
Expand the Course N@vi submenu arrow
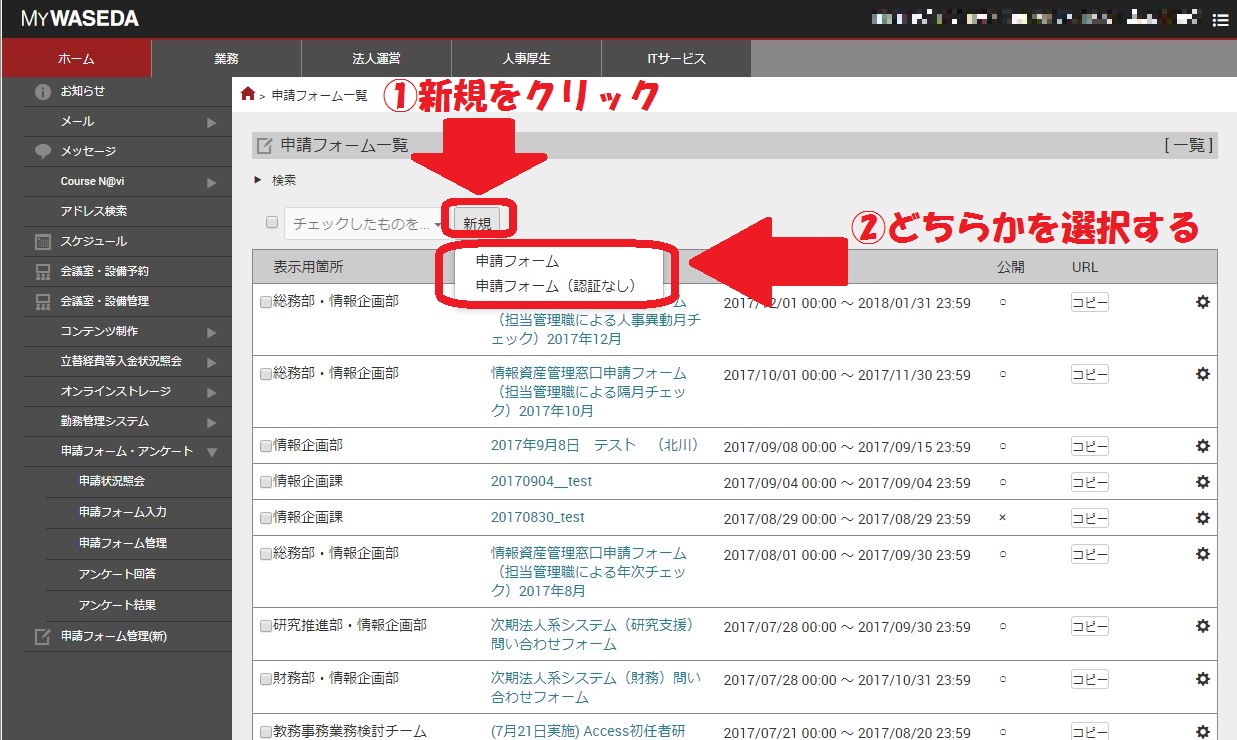[212, 183]
